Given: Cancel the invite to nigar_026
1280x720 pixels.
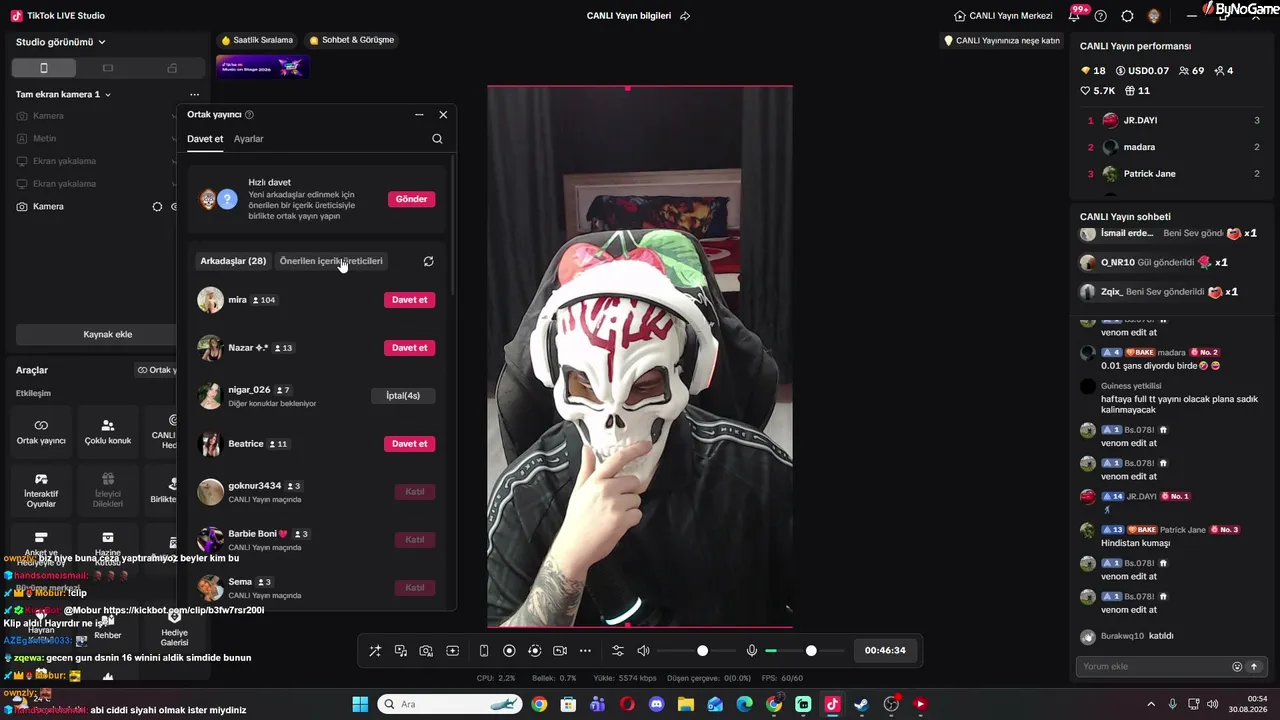Looking at the screenshot, I should (x=403, y=396).
